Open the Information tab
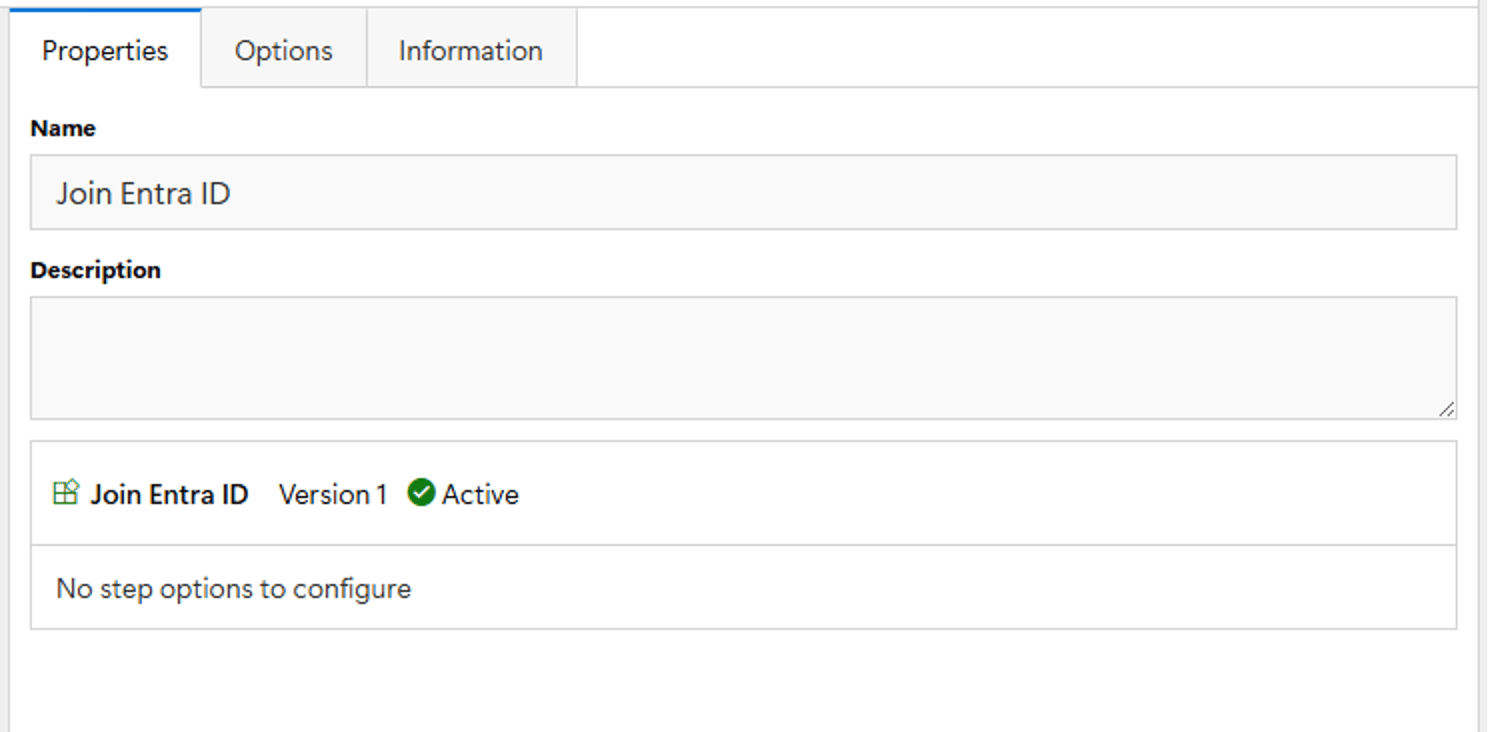The height and width of the screenshot is (732, 1488). pyautogui.click(x=471, y=50)
